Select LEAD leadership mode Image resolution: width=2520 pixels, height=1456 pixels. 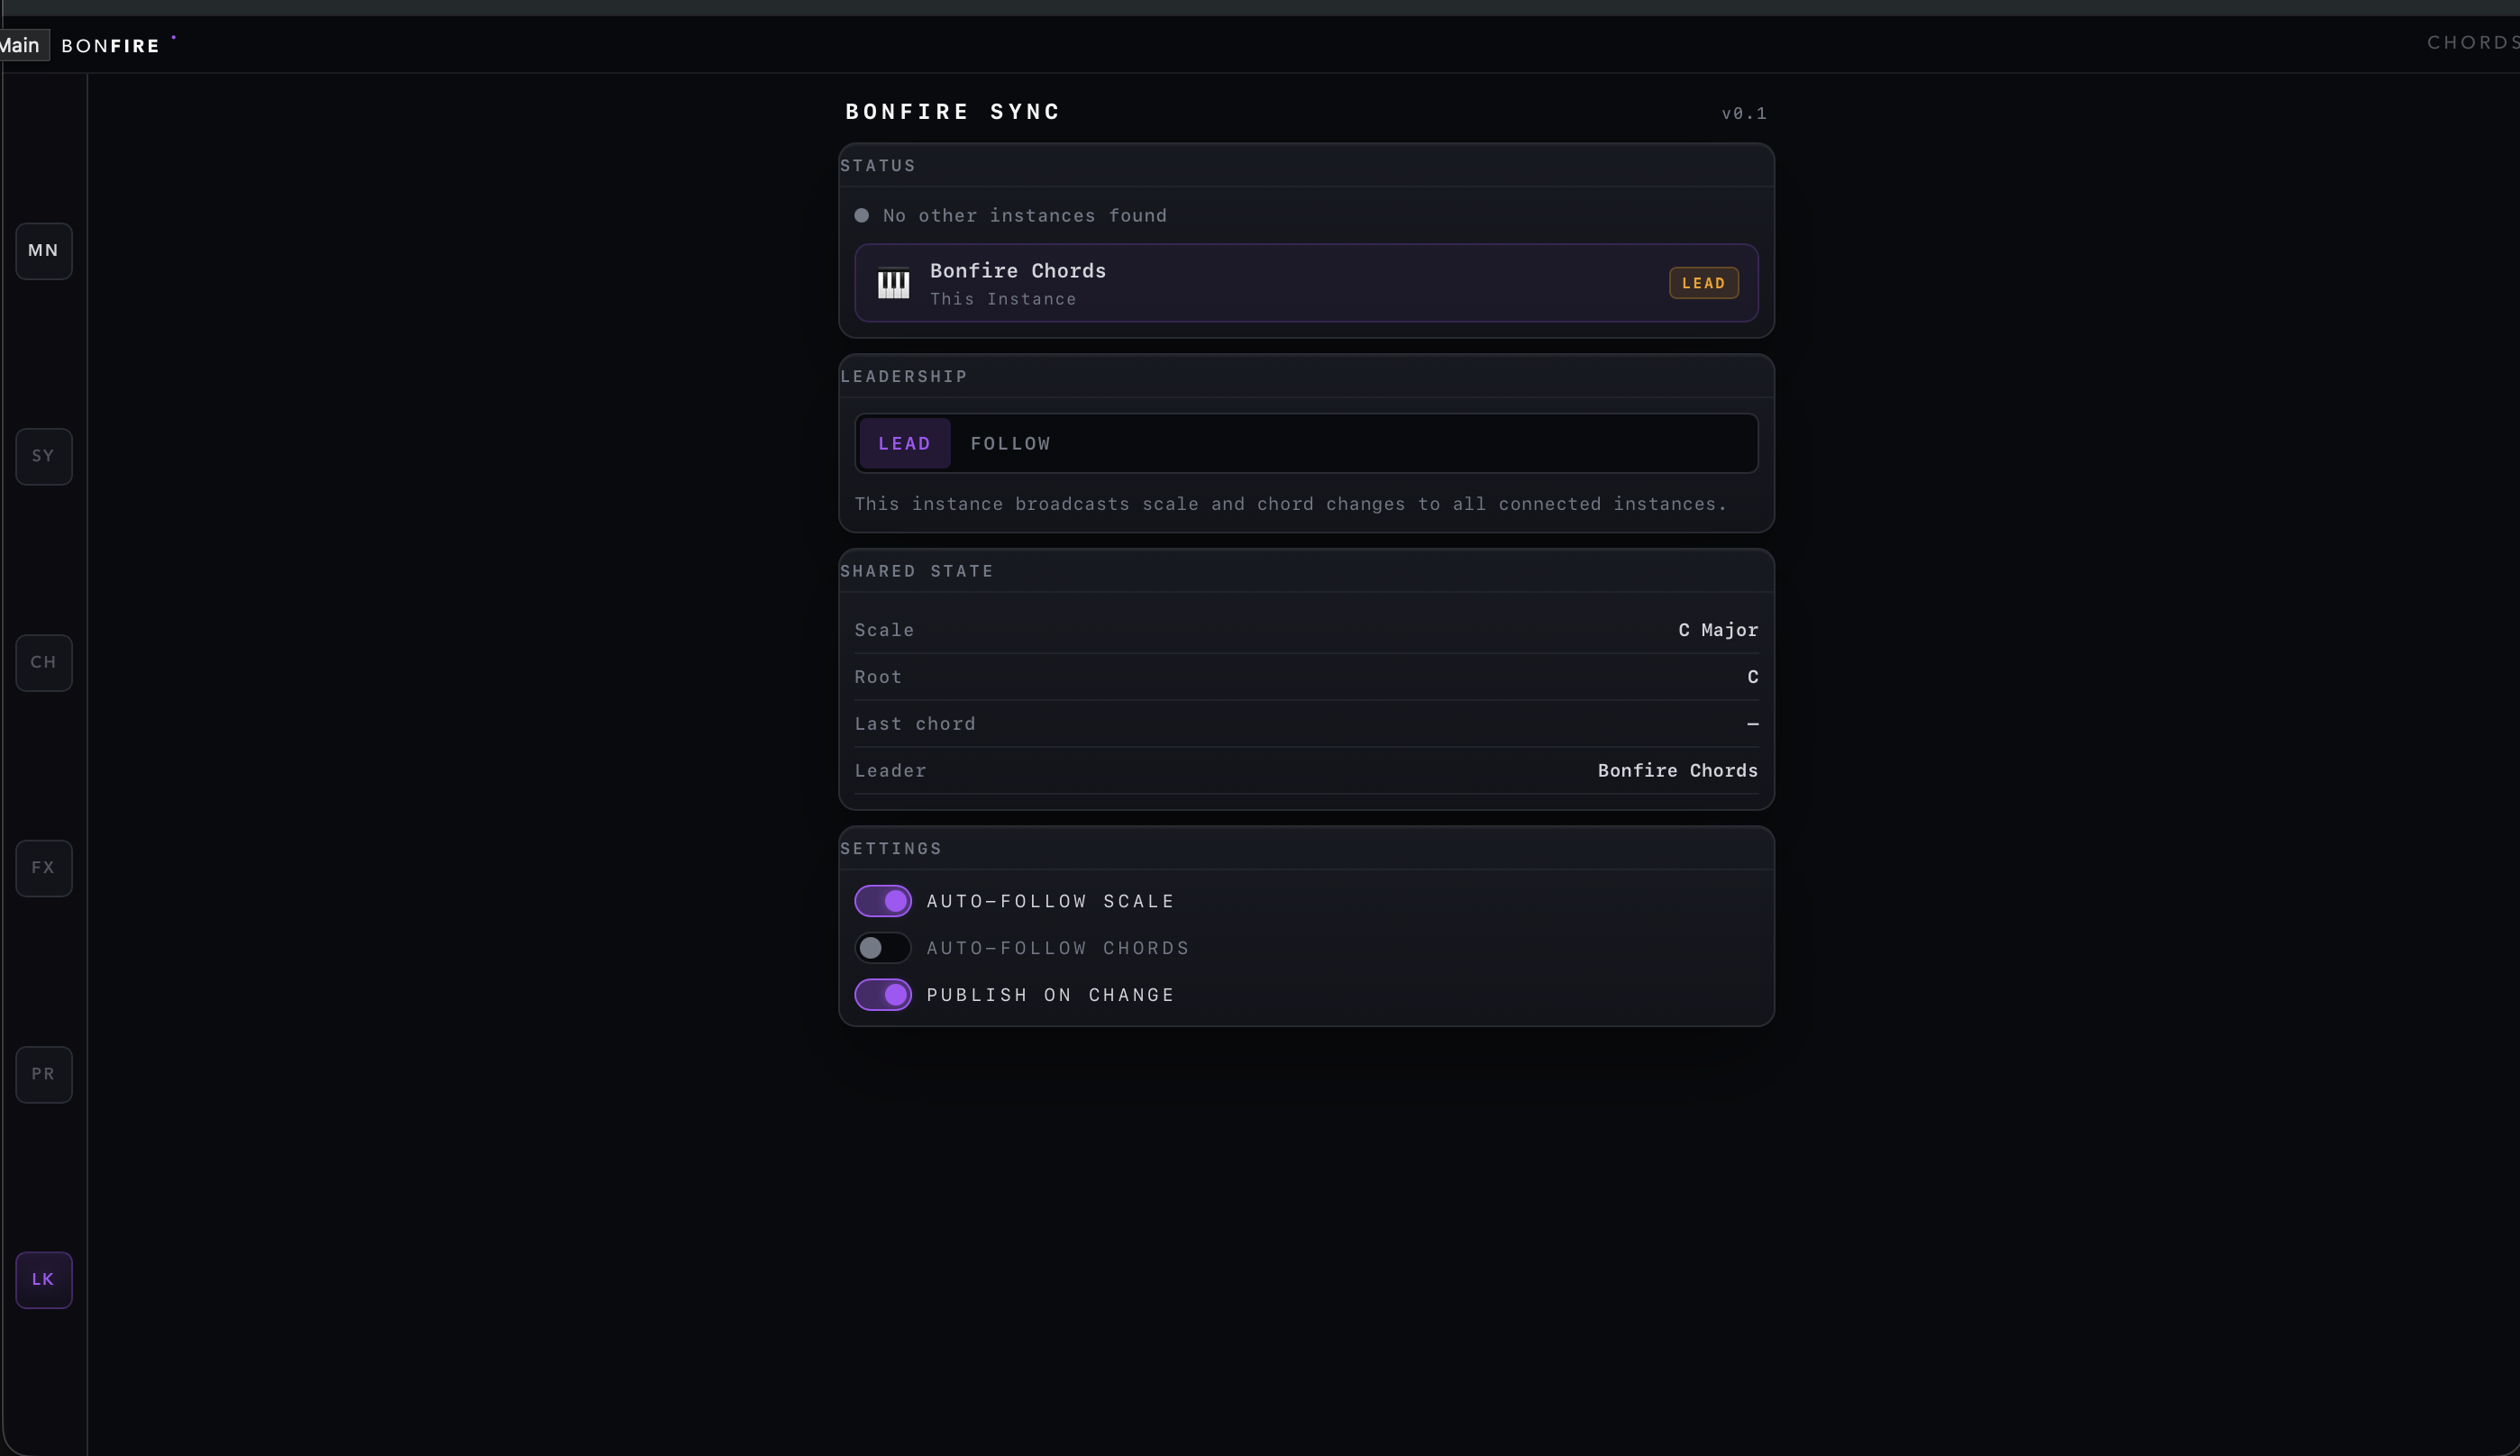pos(904,444)
